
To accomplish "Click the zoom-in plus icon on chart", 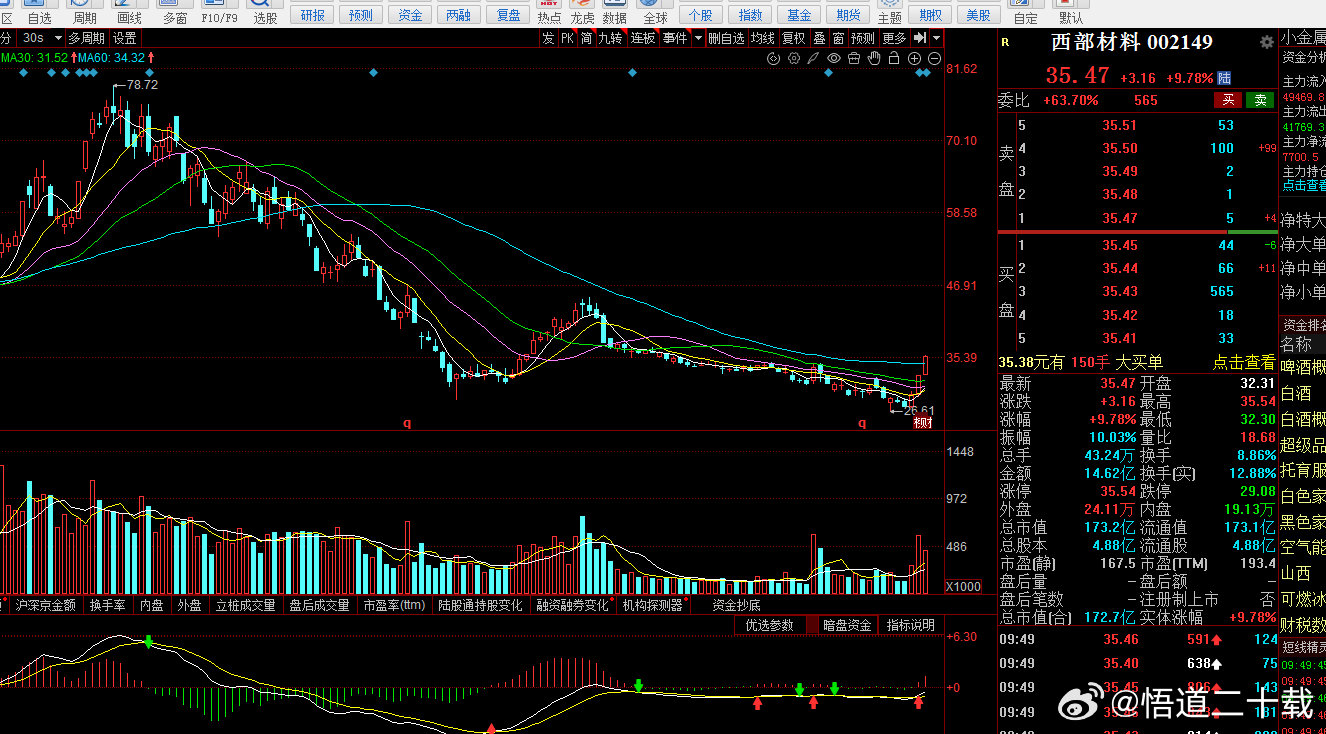I will [914, 58].
